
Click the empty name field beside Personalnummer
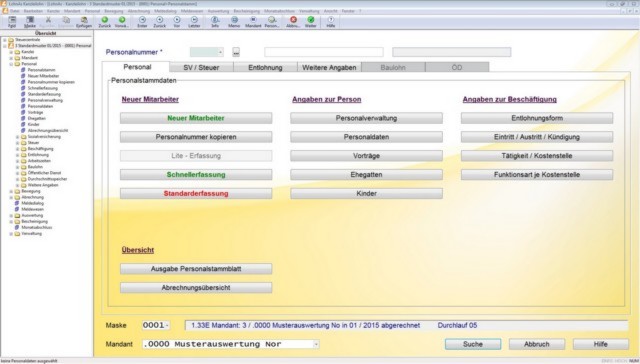click(x=324, y=52)
